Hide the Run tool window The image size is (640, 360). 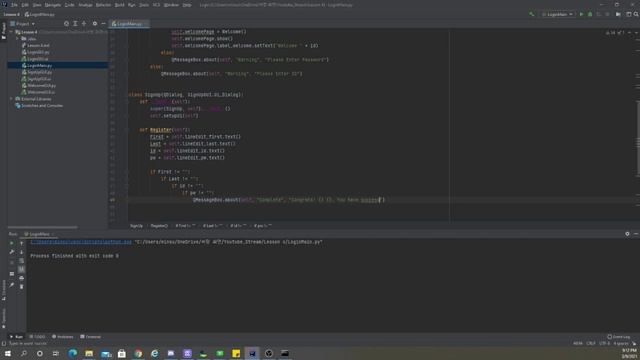636,234
